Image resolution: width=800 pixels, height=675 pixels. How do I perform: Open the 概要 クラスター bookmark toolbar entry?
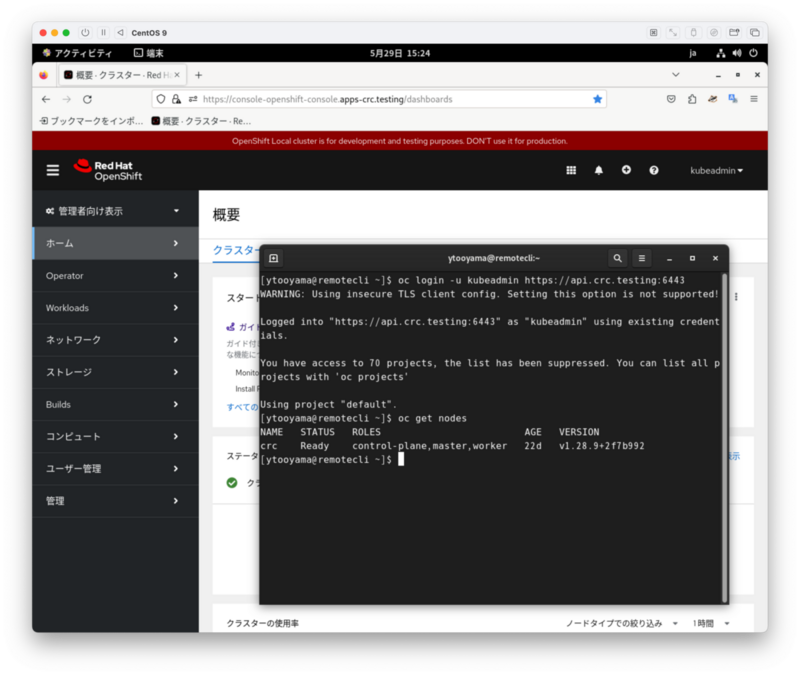tap(201, 121)
